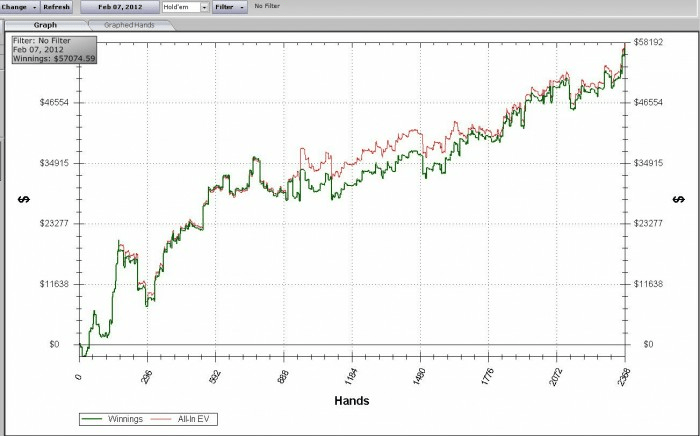
Task: Click the left axis $11638 label
Action: click(54, 284)
